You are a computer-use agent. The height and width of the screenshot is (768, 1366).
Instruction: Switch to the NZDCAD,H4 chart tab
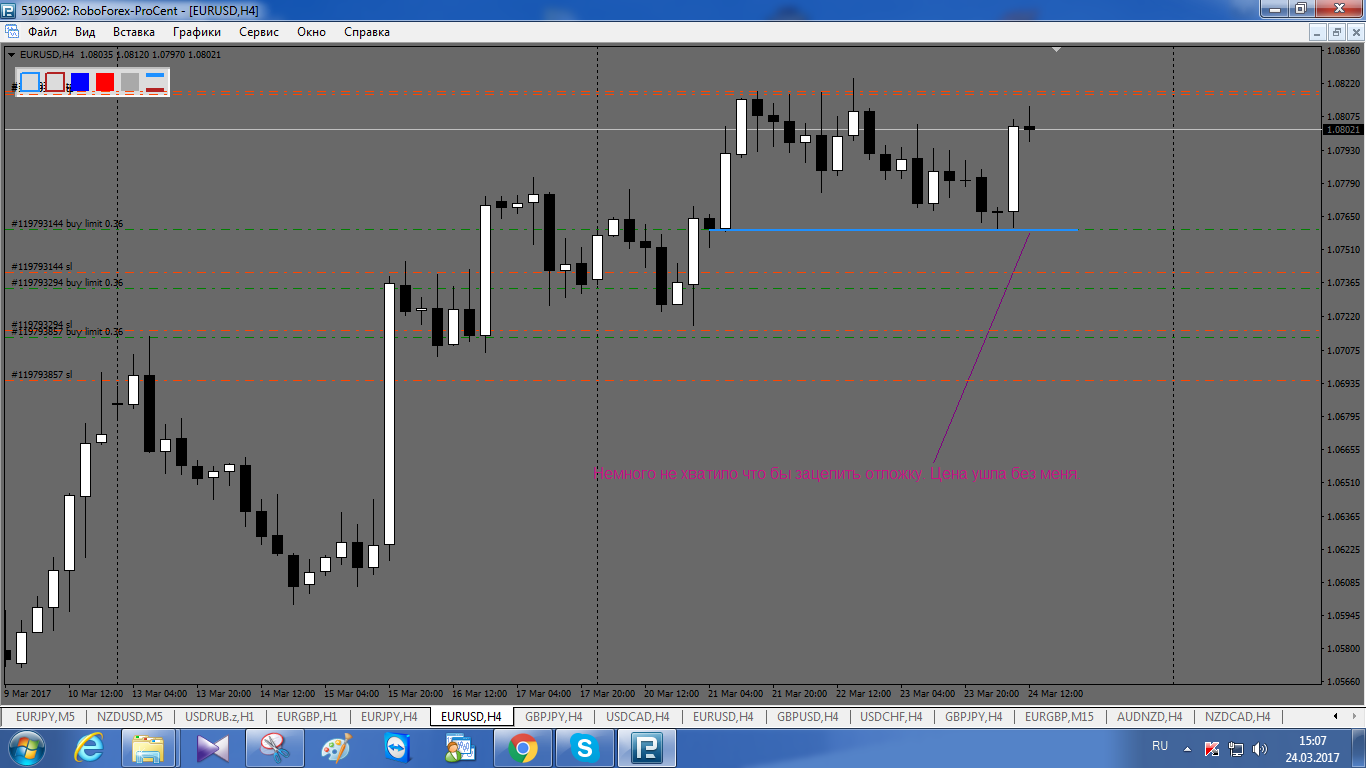click(1237, 717)
